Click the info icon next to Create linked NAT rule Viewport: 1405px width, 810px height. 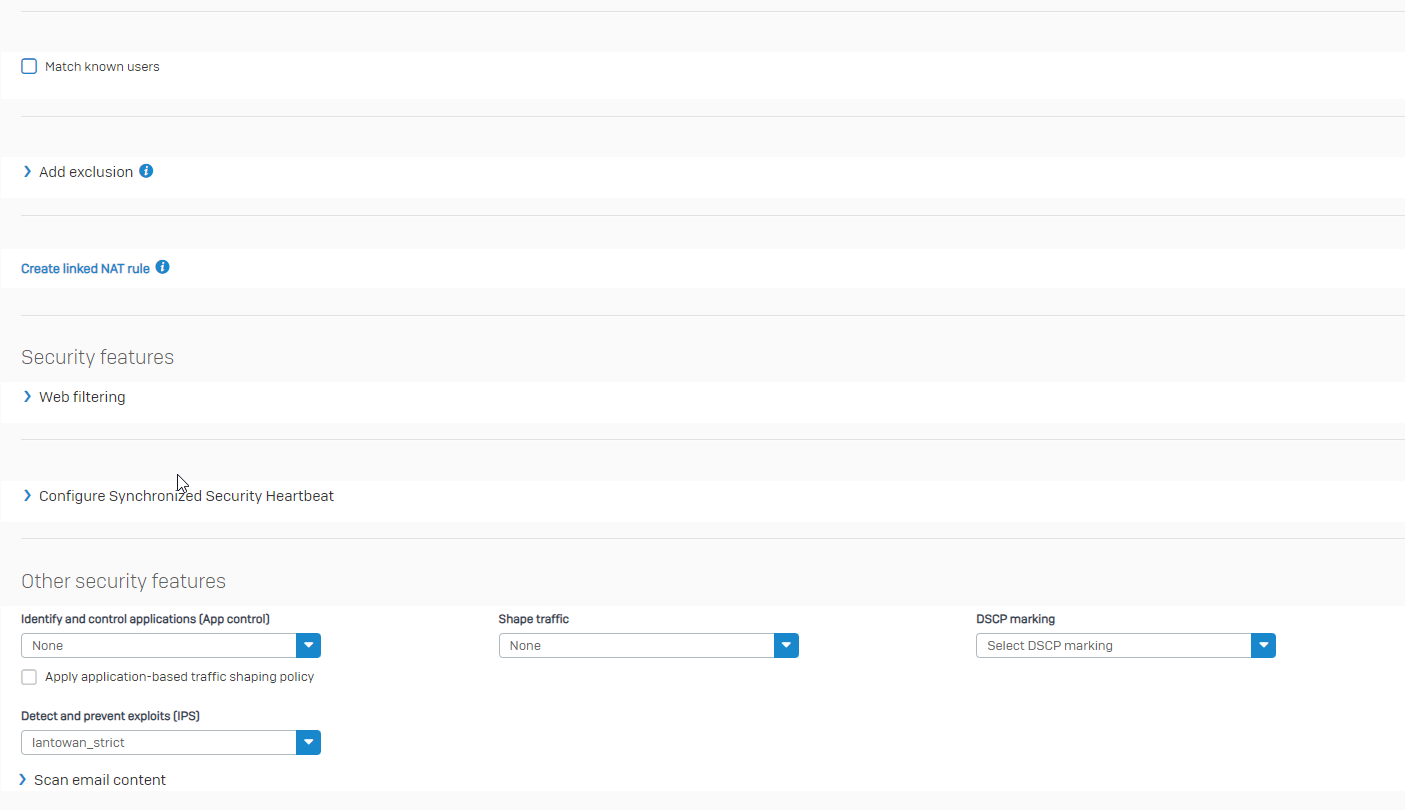tap(162, 267)
